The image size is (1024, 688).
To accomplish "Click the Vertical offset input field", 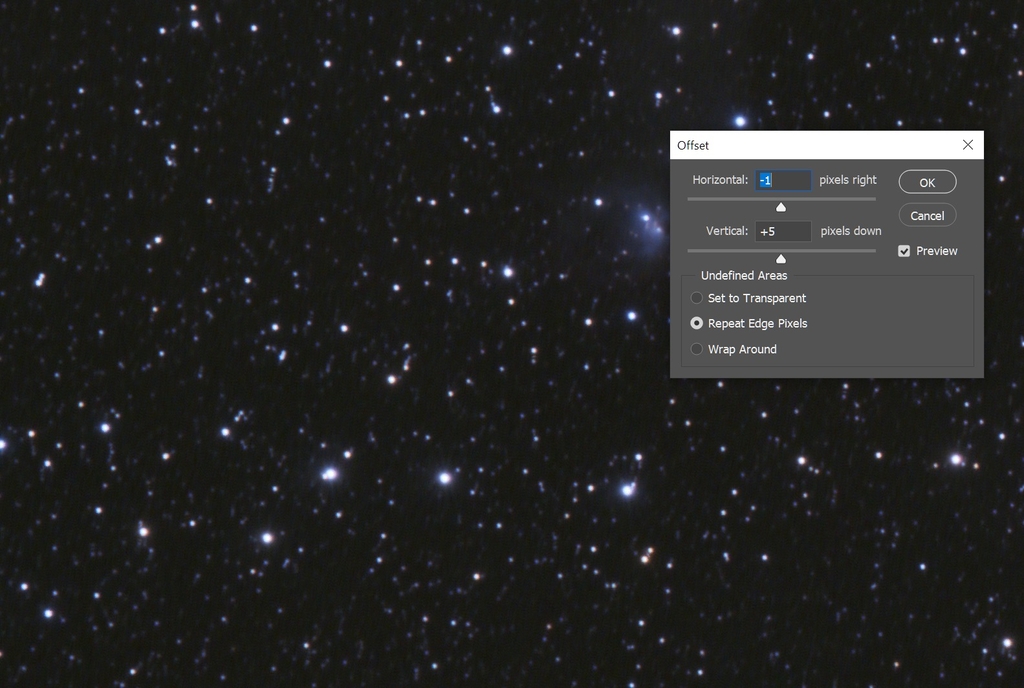I will click(783, 231).
